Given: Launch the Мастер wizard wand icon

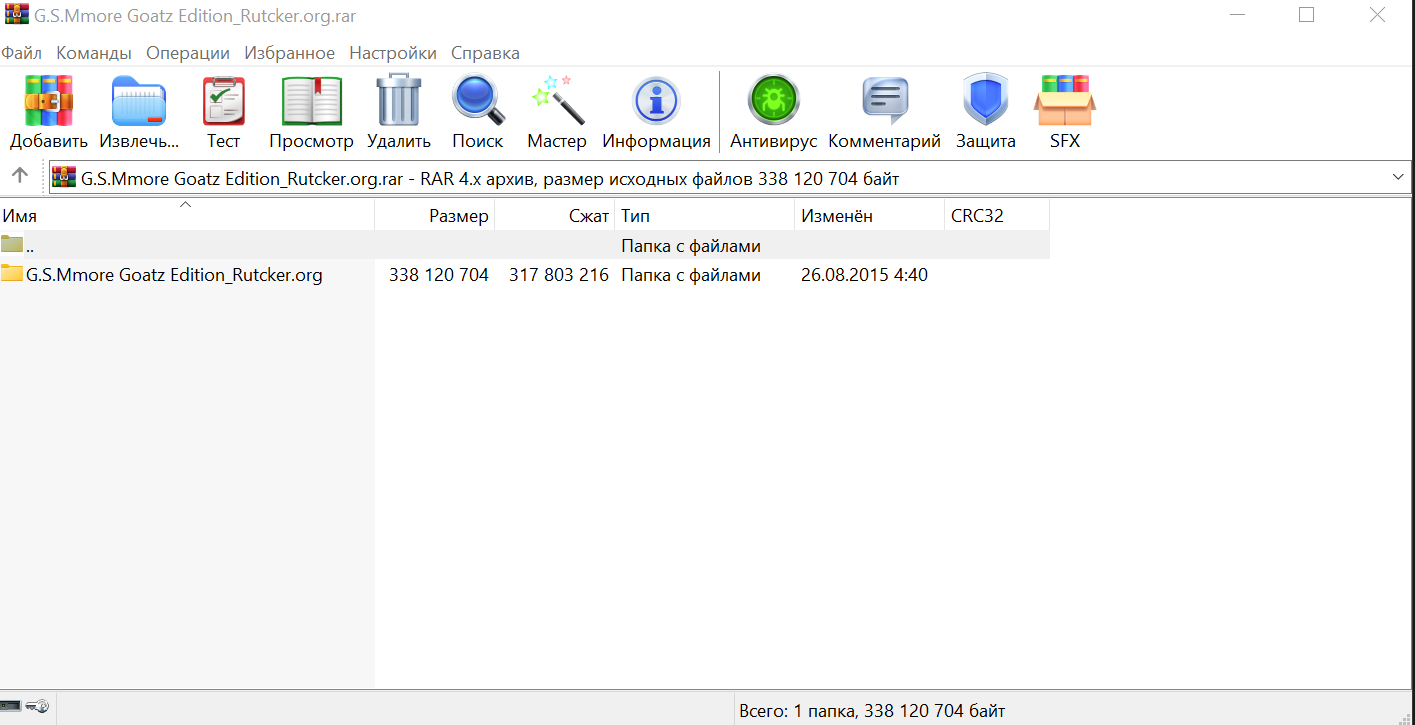Looking at the screenshot, I should tap(556, 102).
